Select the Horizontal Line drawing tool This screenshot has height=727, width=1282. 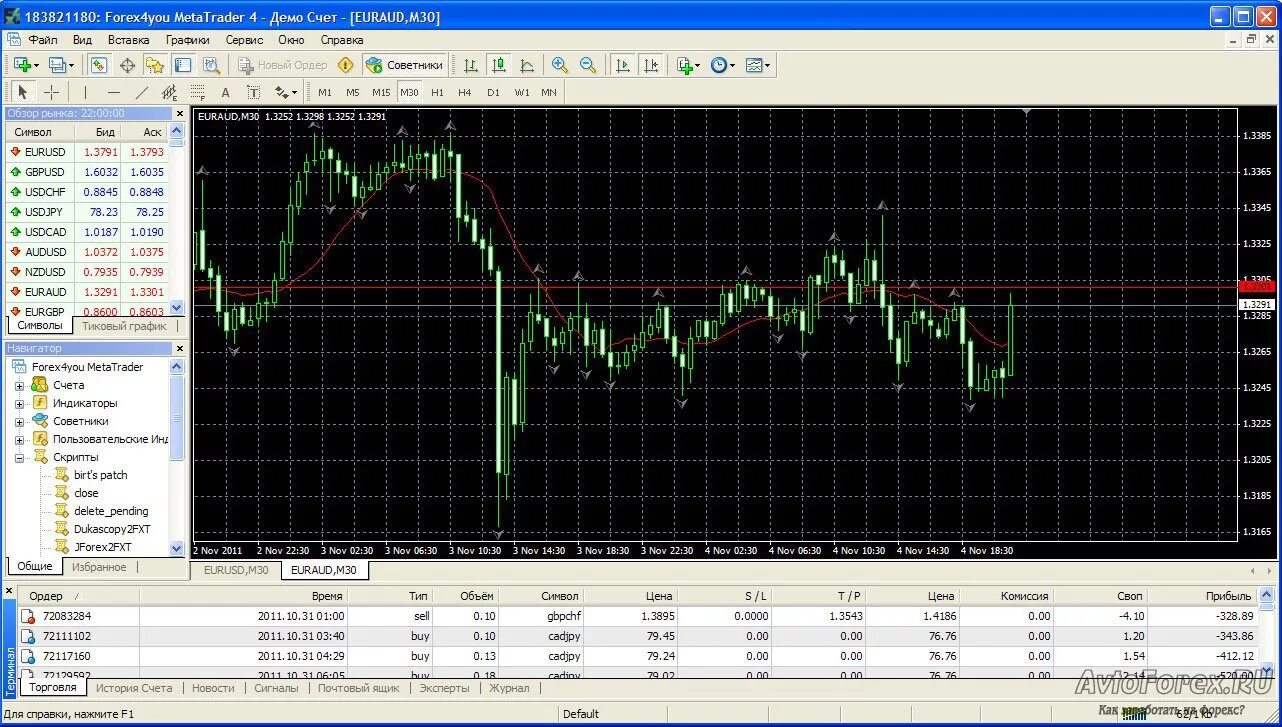tap(113, 92)
